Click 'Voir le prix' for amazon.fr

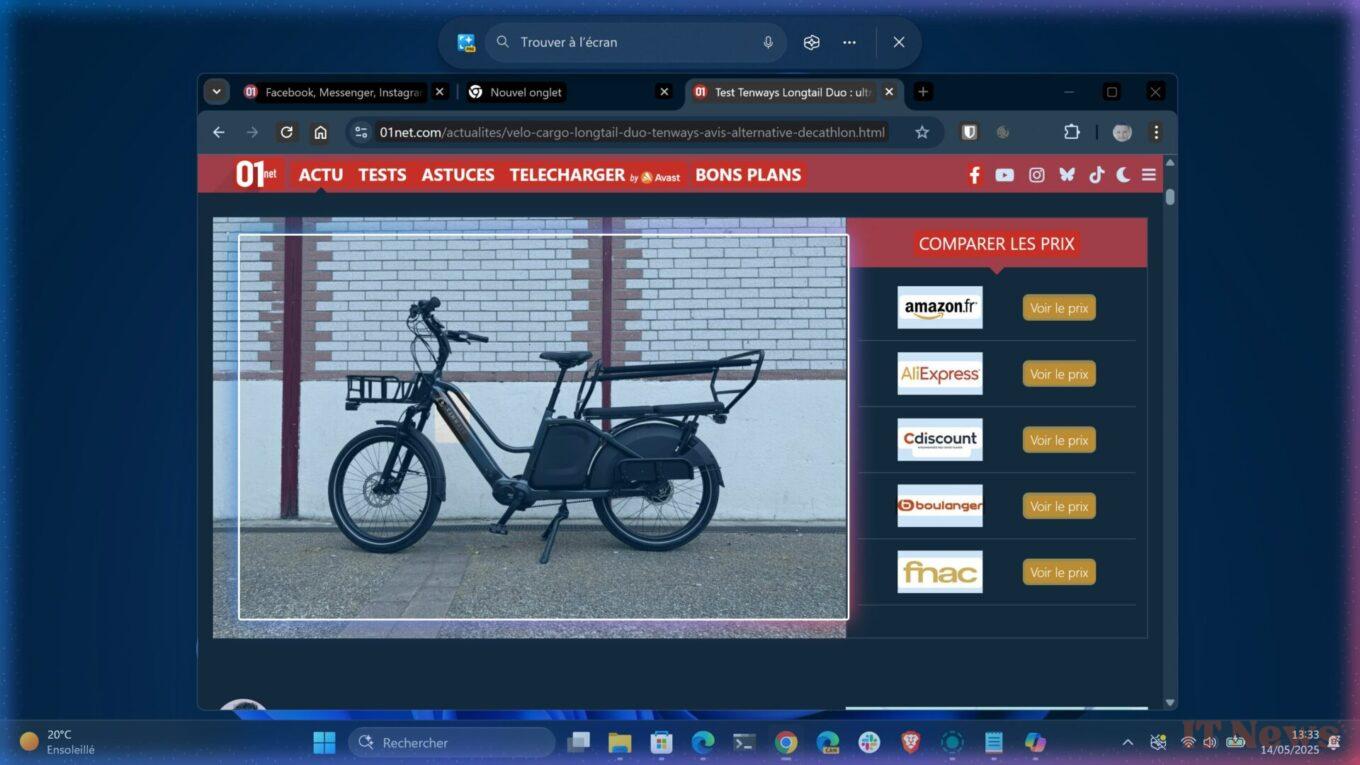click(1059, 308)
